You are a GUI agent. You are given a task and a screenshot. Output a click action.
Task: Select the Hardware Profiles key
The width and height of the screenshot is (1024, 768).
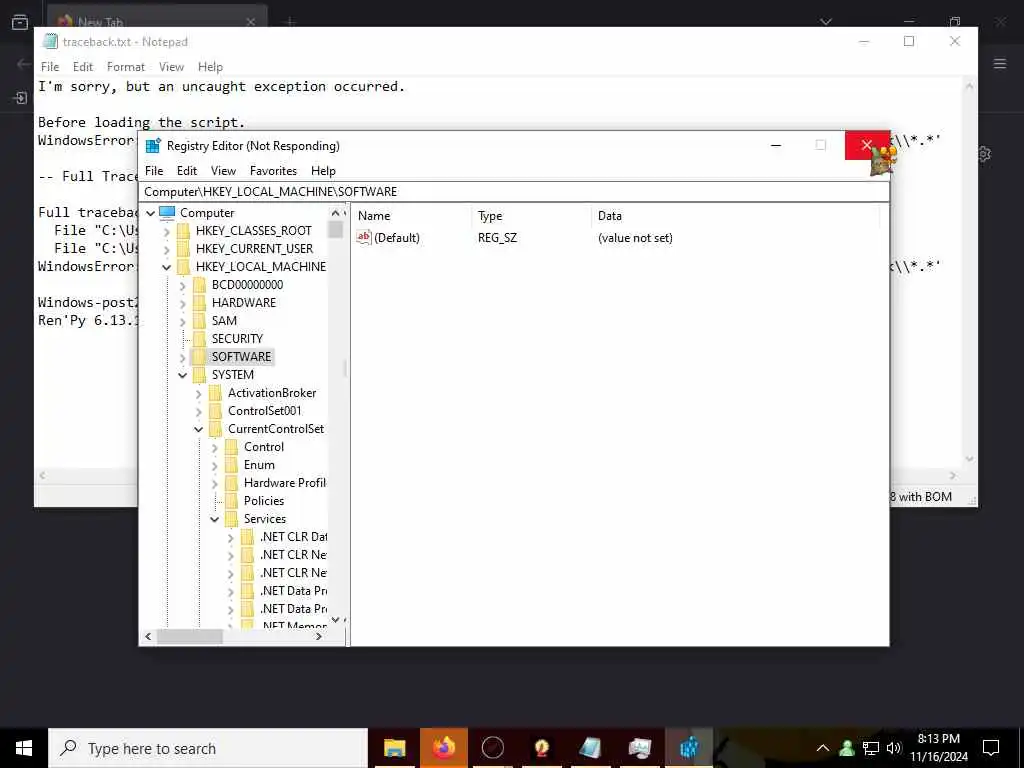pos(285,483)
